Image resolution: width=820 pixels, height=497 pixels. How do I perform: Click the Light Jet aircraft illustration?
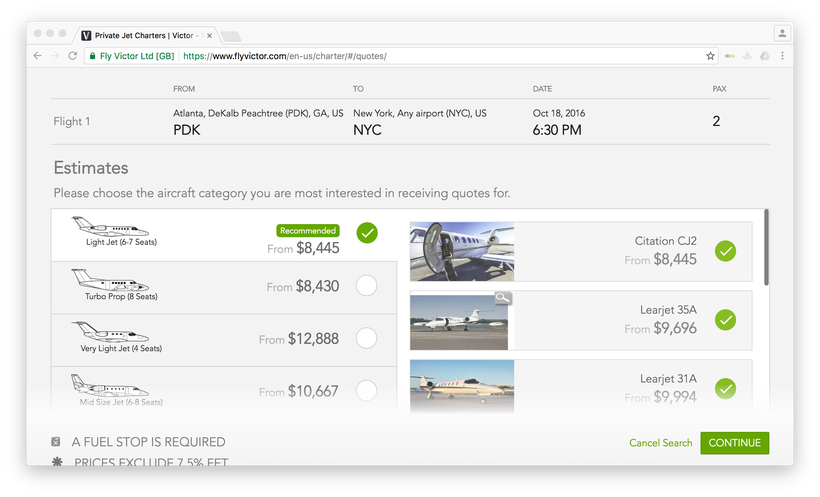(110, 227)
